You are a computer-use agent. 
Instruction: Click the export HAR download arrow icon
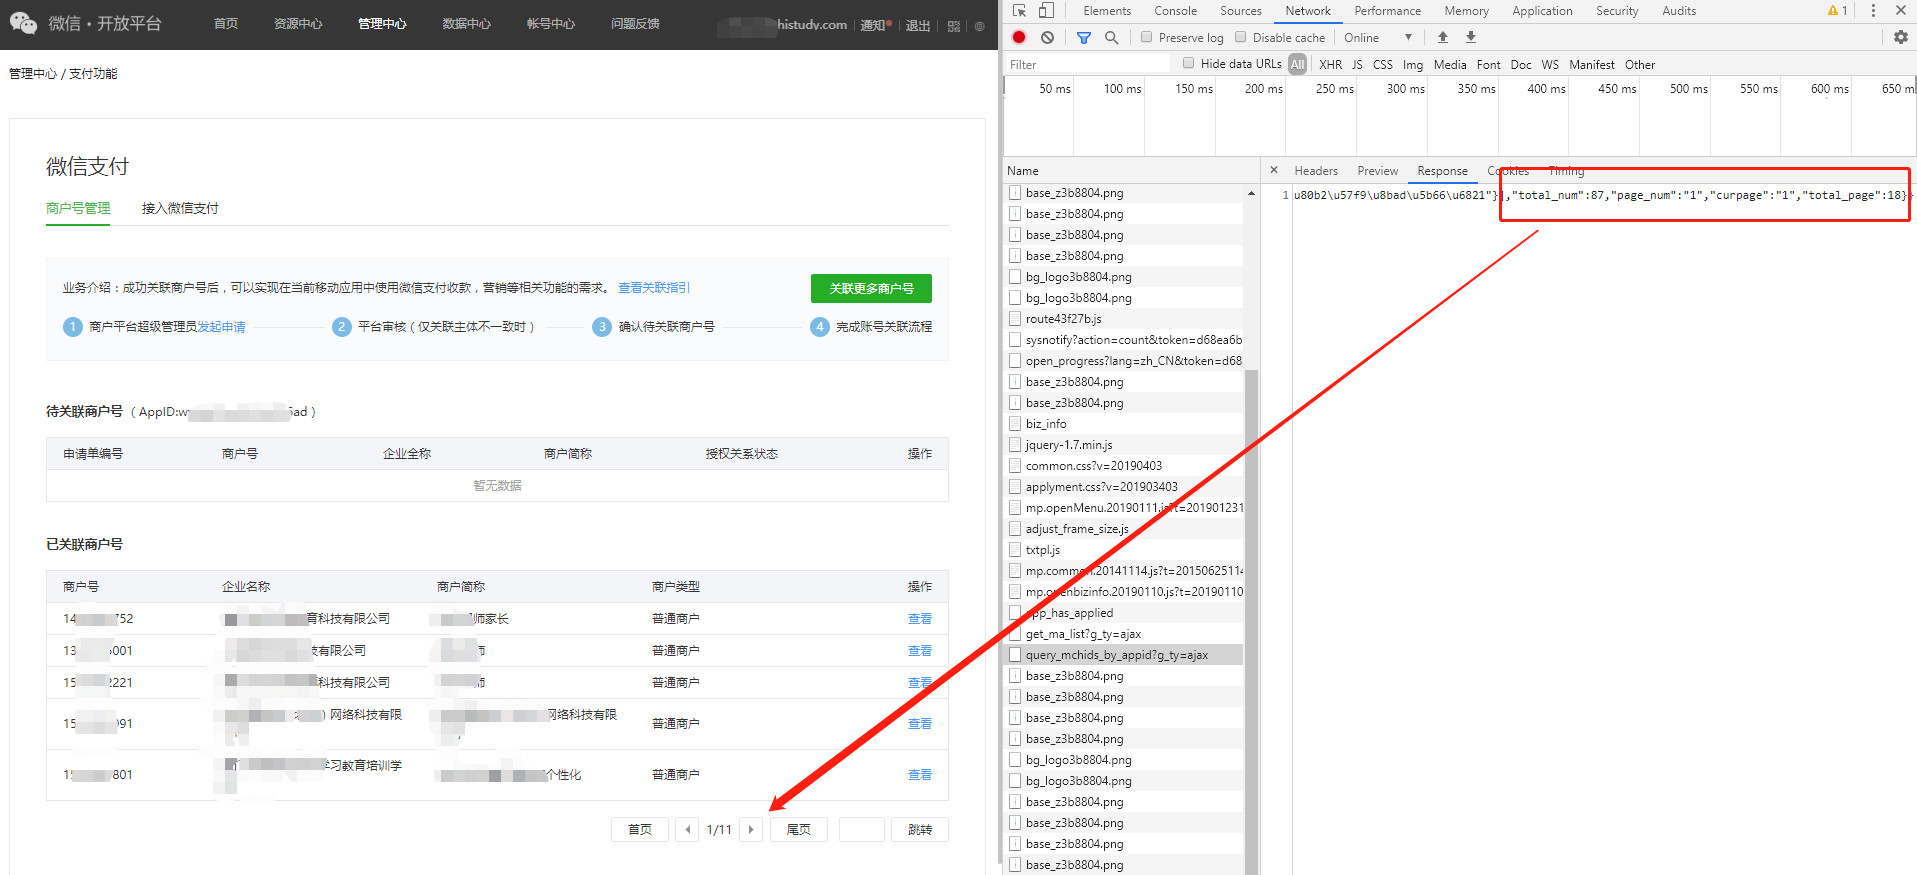(x=1471, y=38)
